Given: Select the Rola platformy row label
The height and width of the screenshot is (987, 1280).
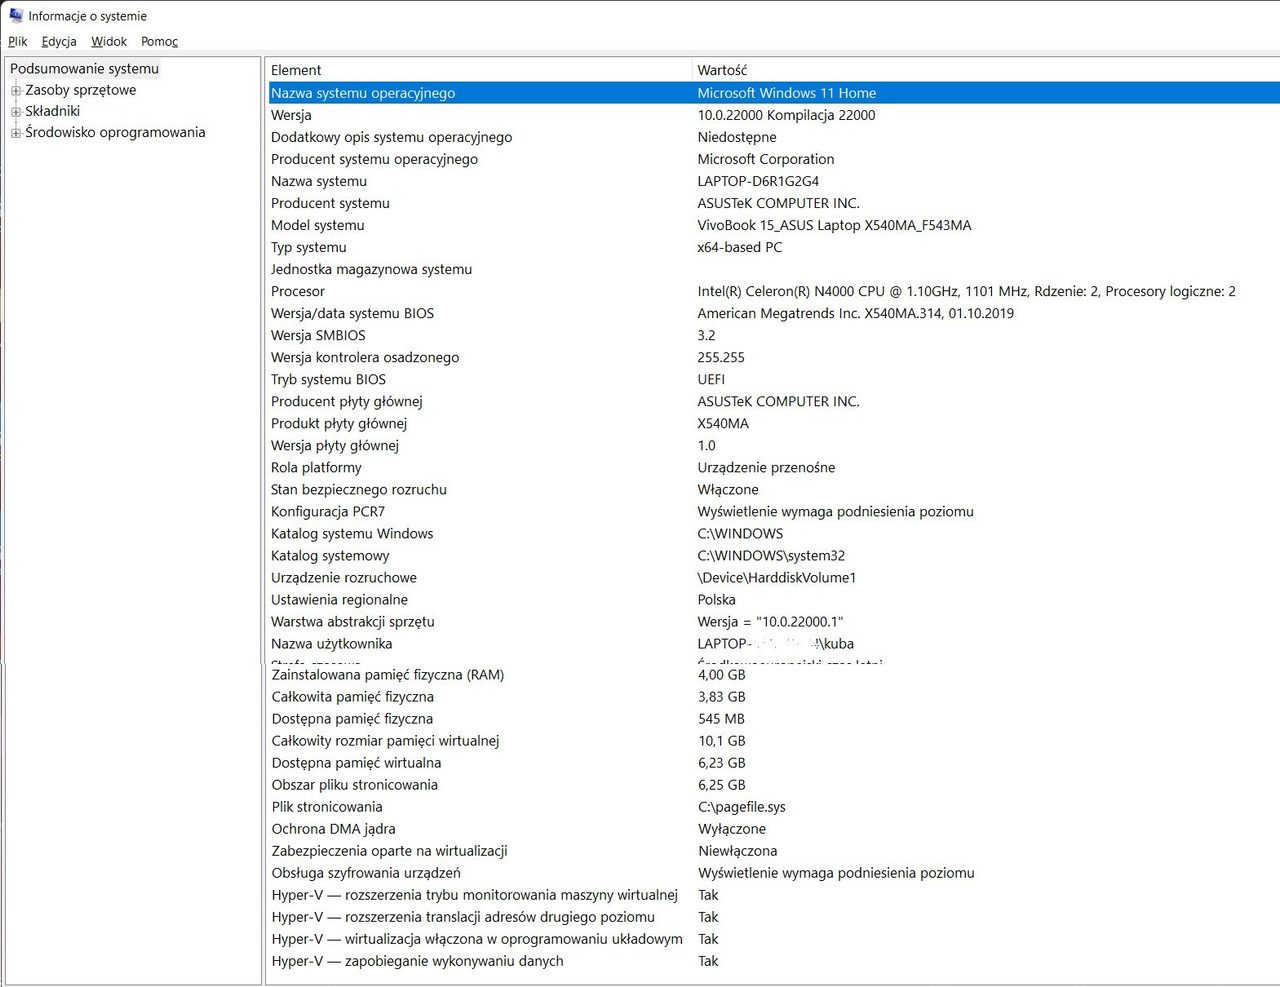Looking at the screenshot, I should pyautogui.click(x=316, y=467).
